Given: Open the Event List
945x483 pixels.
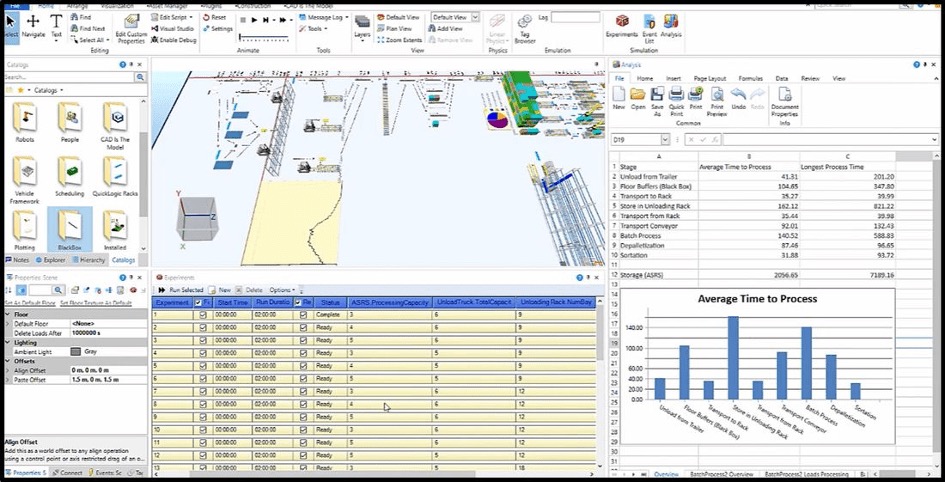Looking at the screenshot, I should pyautogui.click(x=649, y=28).
